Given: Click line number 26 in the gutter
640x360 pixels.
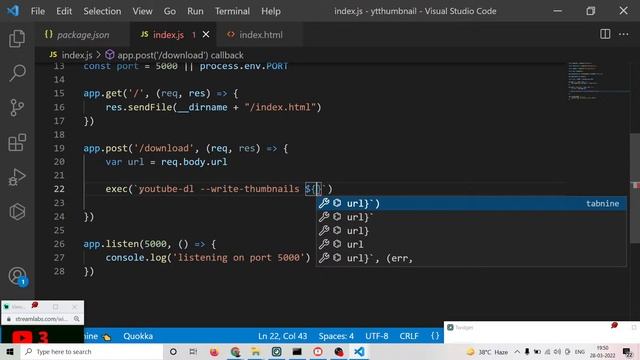Looking at the screenshot, I should click(x=59, y=244).
